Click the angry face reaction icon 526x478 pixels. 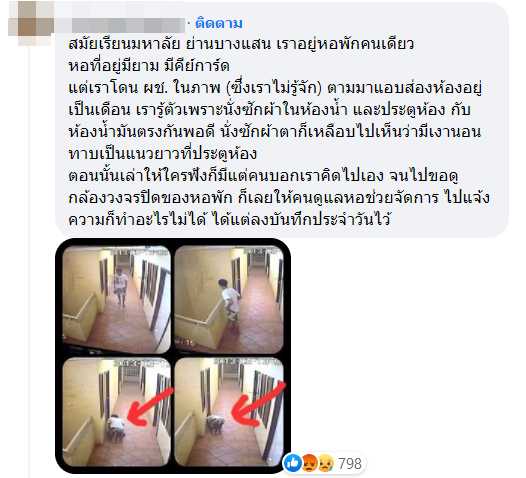coord(310,464)
